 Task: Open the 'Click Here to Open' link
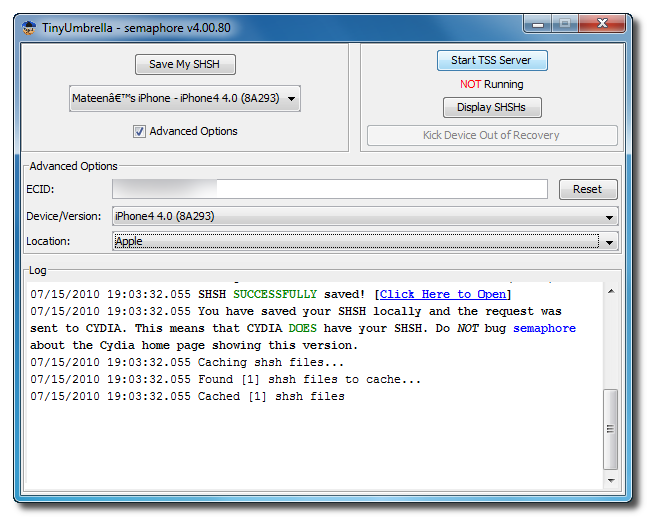442,294
